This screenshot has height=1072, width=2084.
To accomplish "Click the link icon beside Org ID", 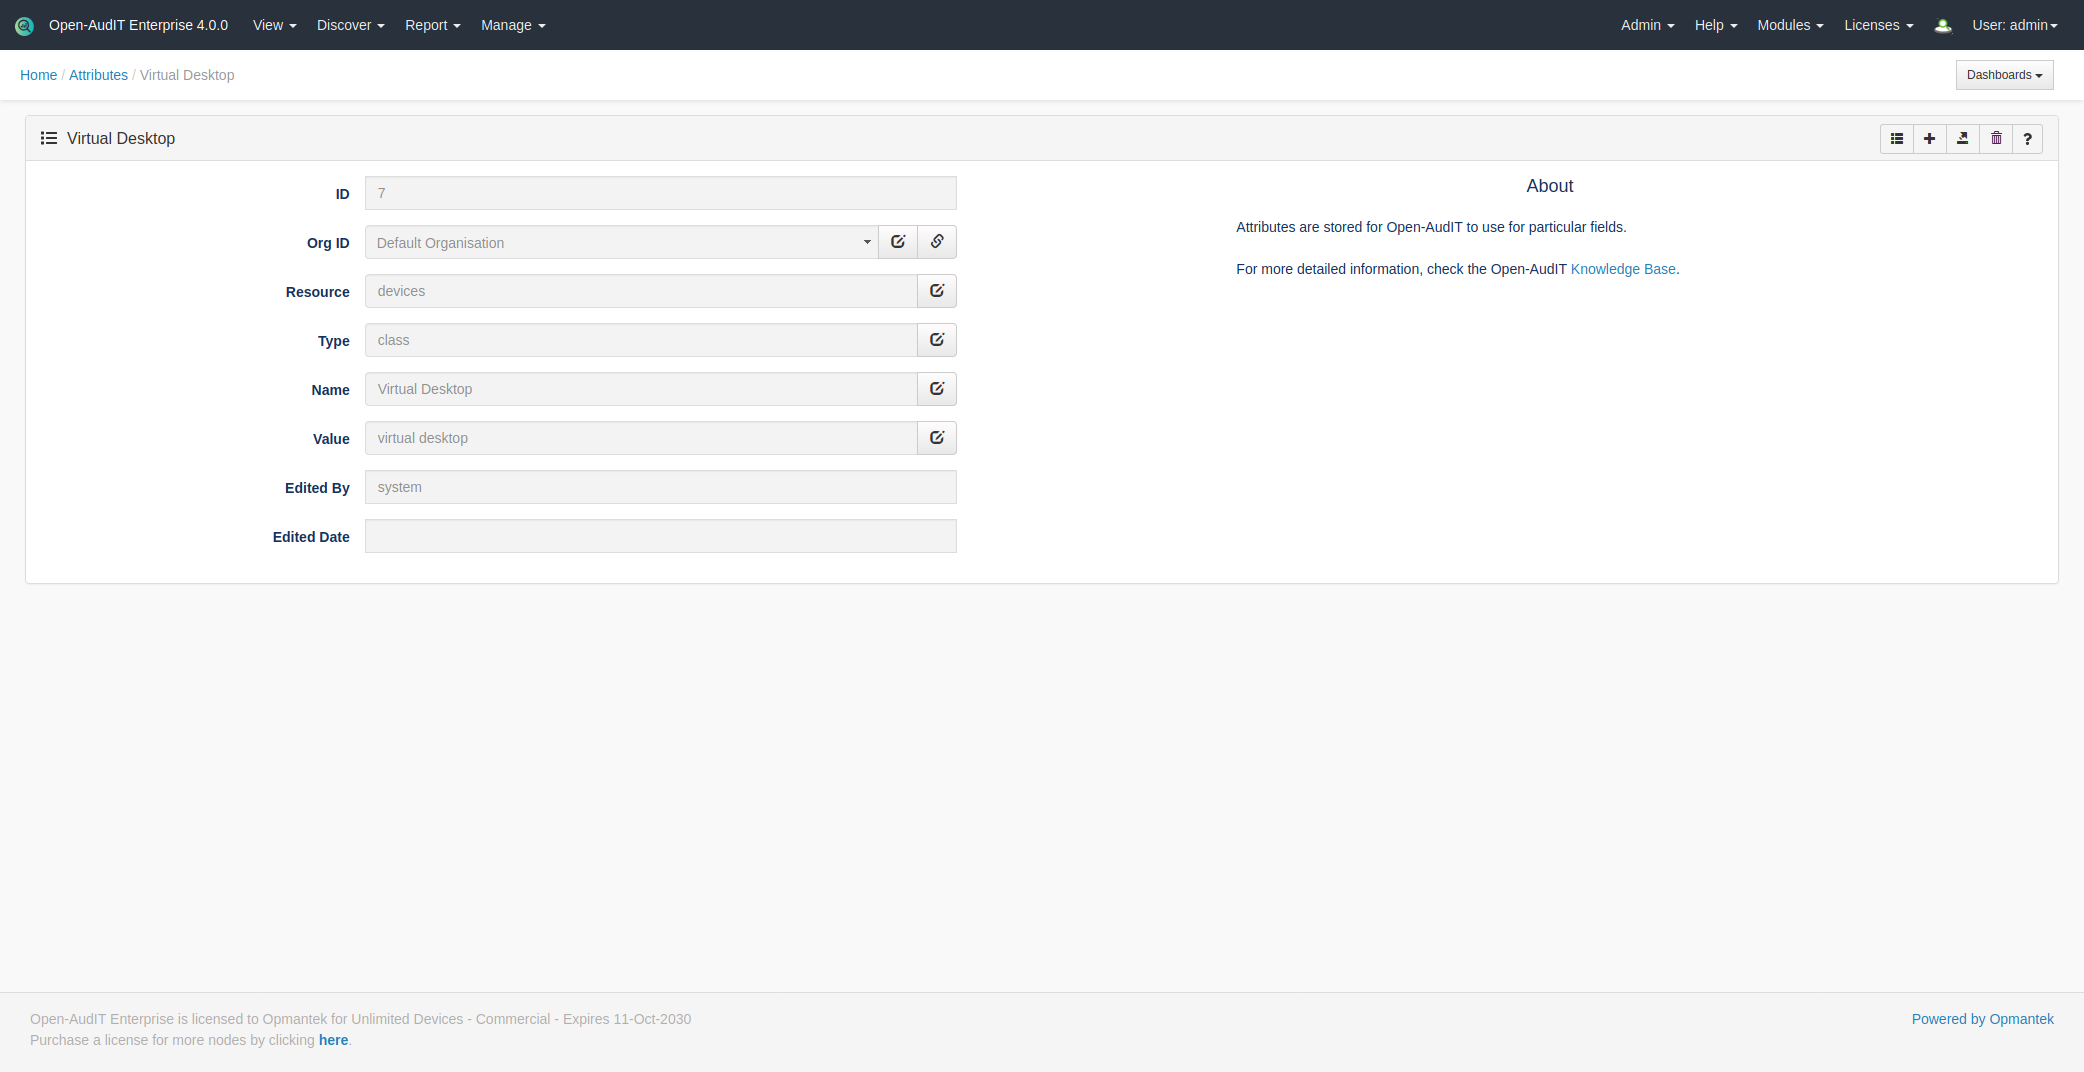I will coord(937,242).
